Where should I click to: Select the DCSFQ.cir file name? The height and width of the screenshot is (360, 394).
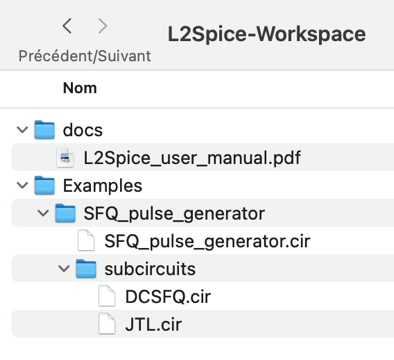168,297
